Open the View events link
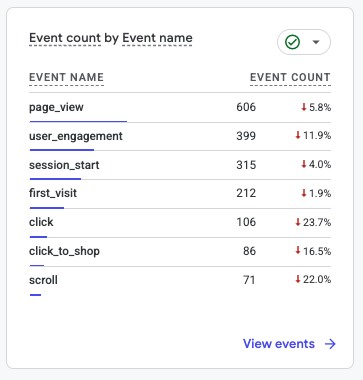This screenshot has height=380, width=363. point(279,344)
